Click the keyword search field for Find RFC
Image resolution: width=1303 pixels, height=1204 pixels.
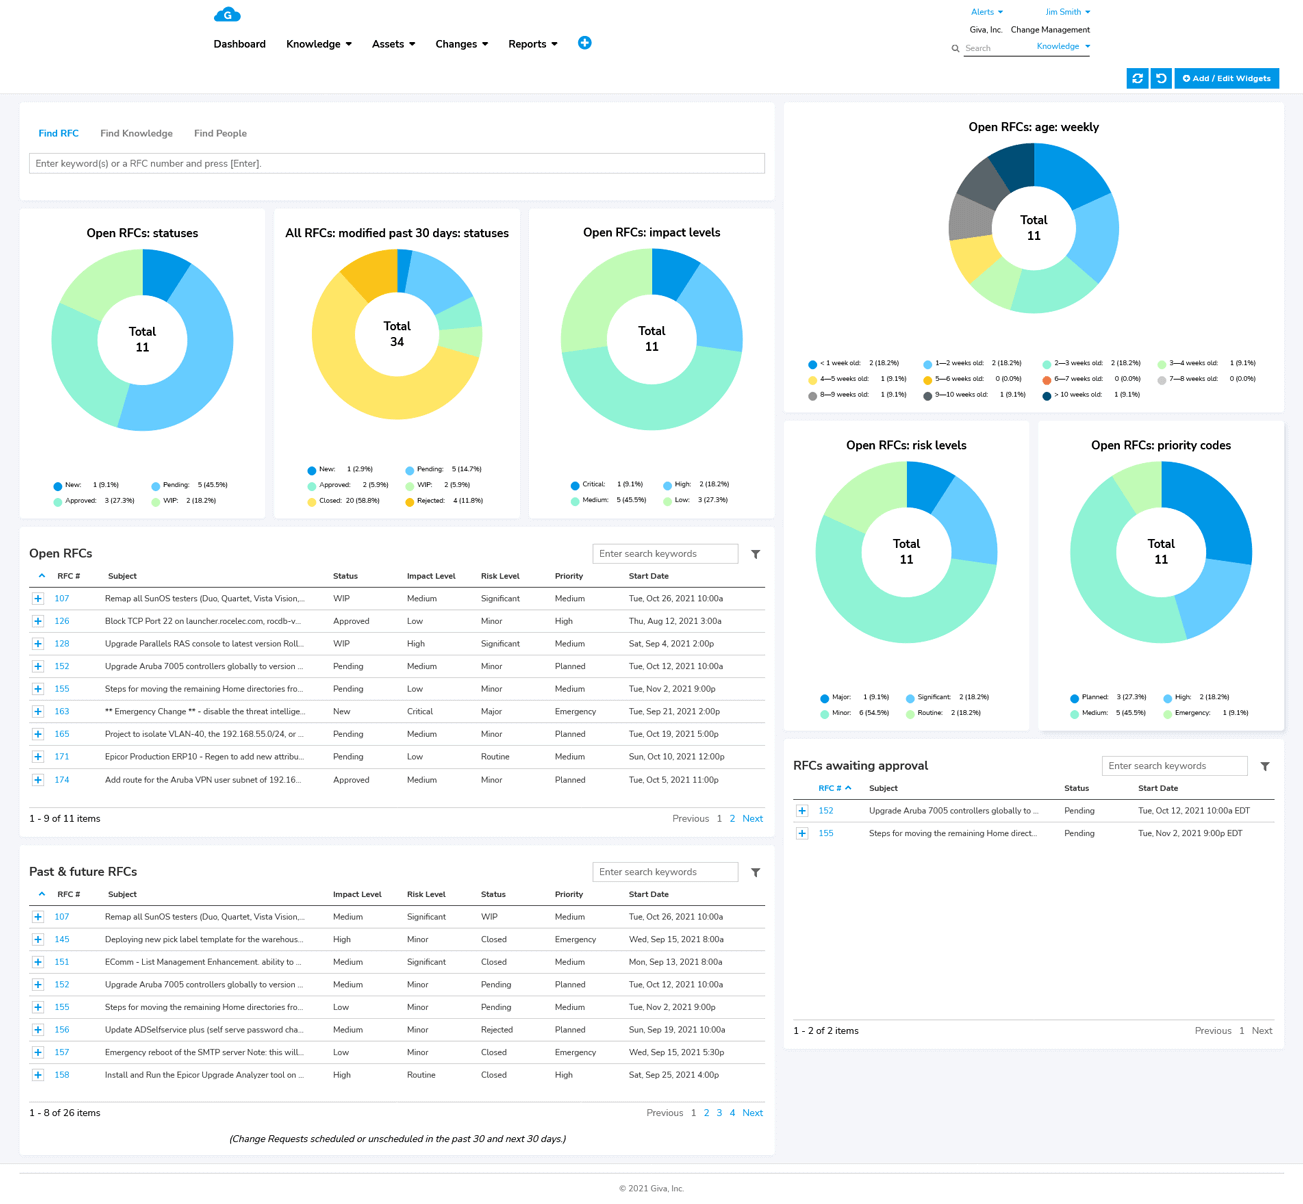[396, 163]
